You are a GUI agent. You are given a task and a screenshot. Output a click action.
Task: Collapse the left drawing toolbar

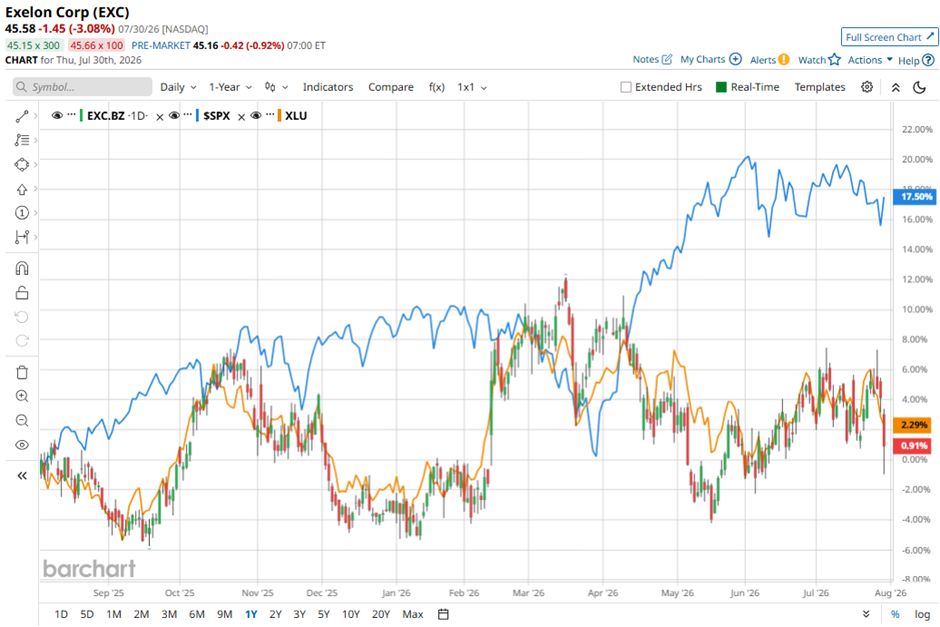(x=22, y=476)
